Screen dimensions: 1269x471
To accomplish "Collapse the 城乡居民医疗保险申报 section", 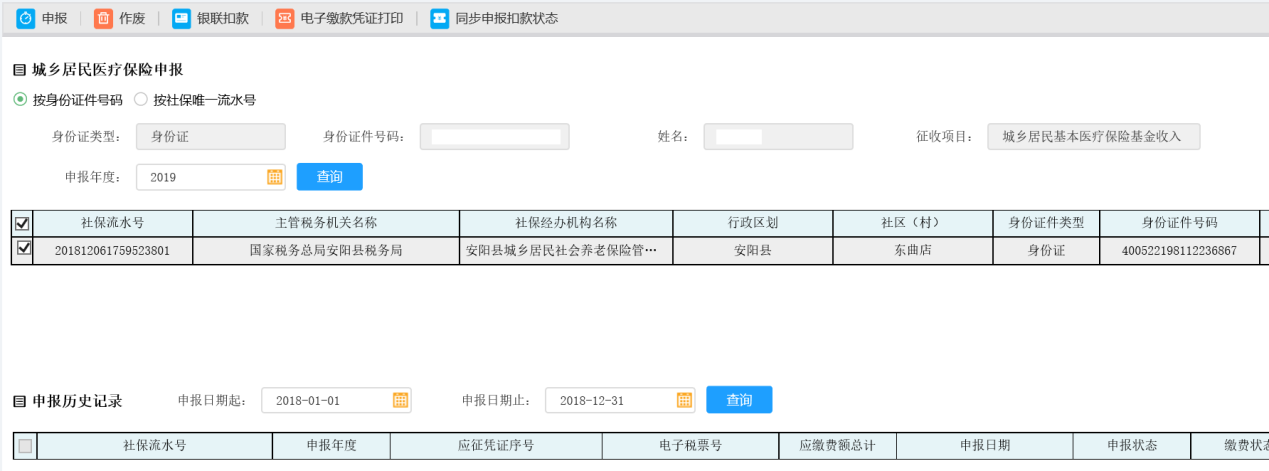I will pos(19,70).
